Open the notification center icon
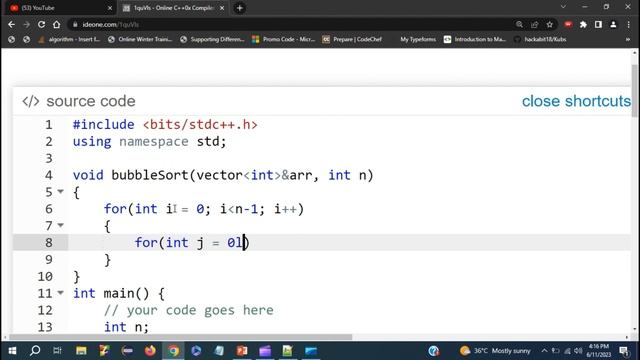 624,351
